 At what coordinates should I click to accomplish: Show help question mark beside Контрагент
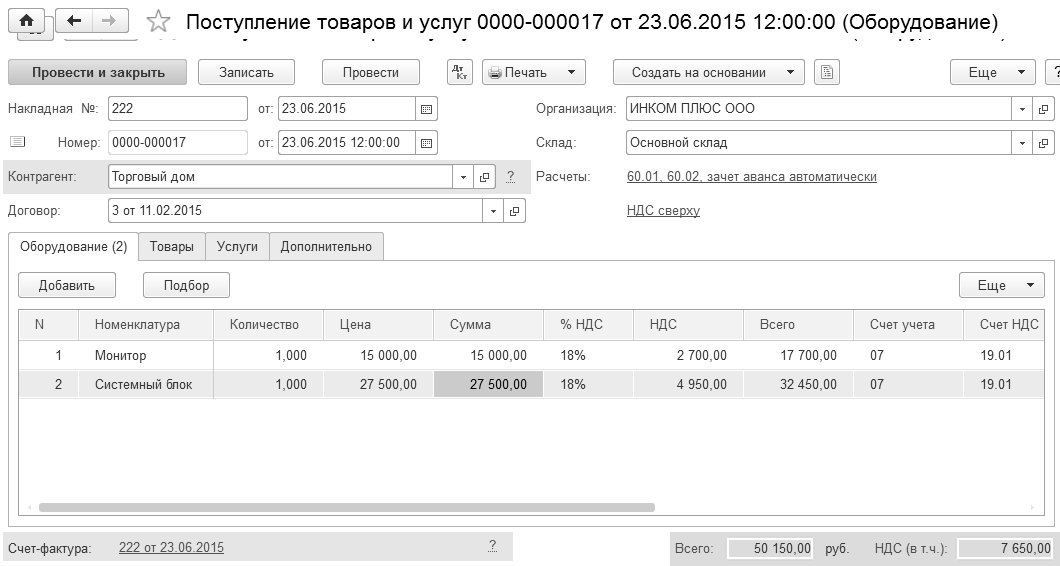[x=510, y=177]
